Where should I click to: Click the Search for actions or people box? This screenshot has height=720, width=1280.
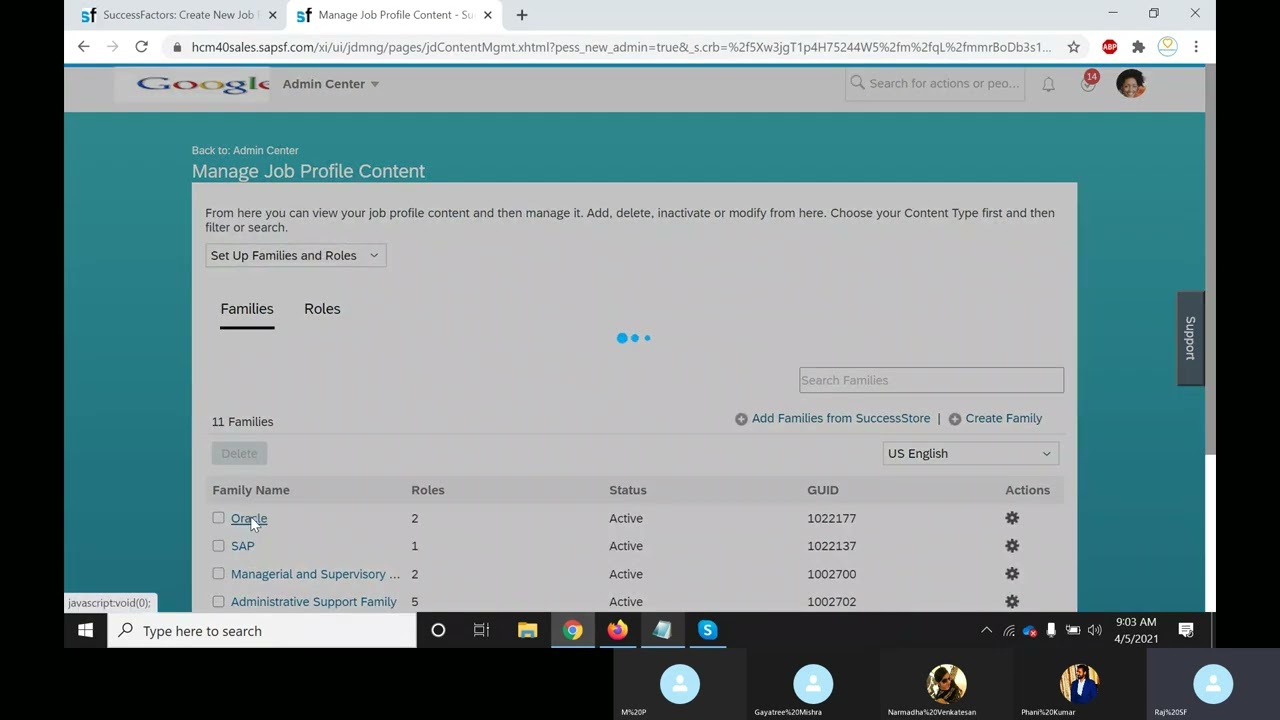tap(934, 84)
